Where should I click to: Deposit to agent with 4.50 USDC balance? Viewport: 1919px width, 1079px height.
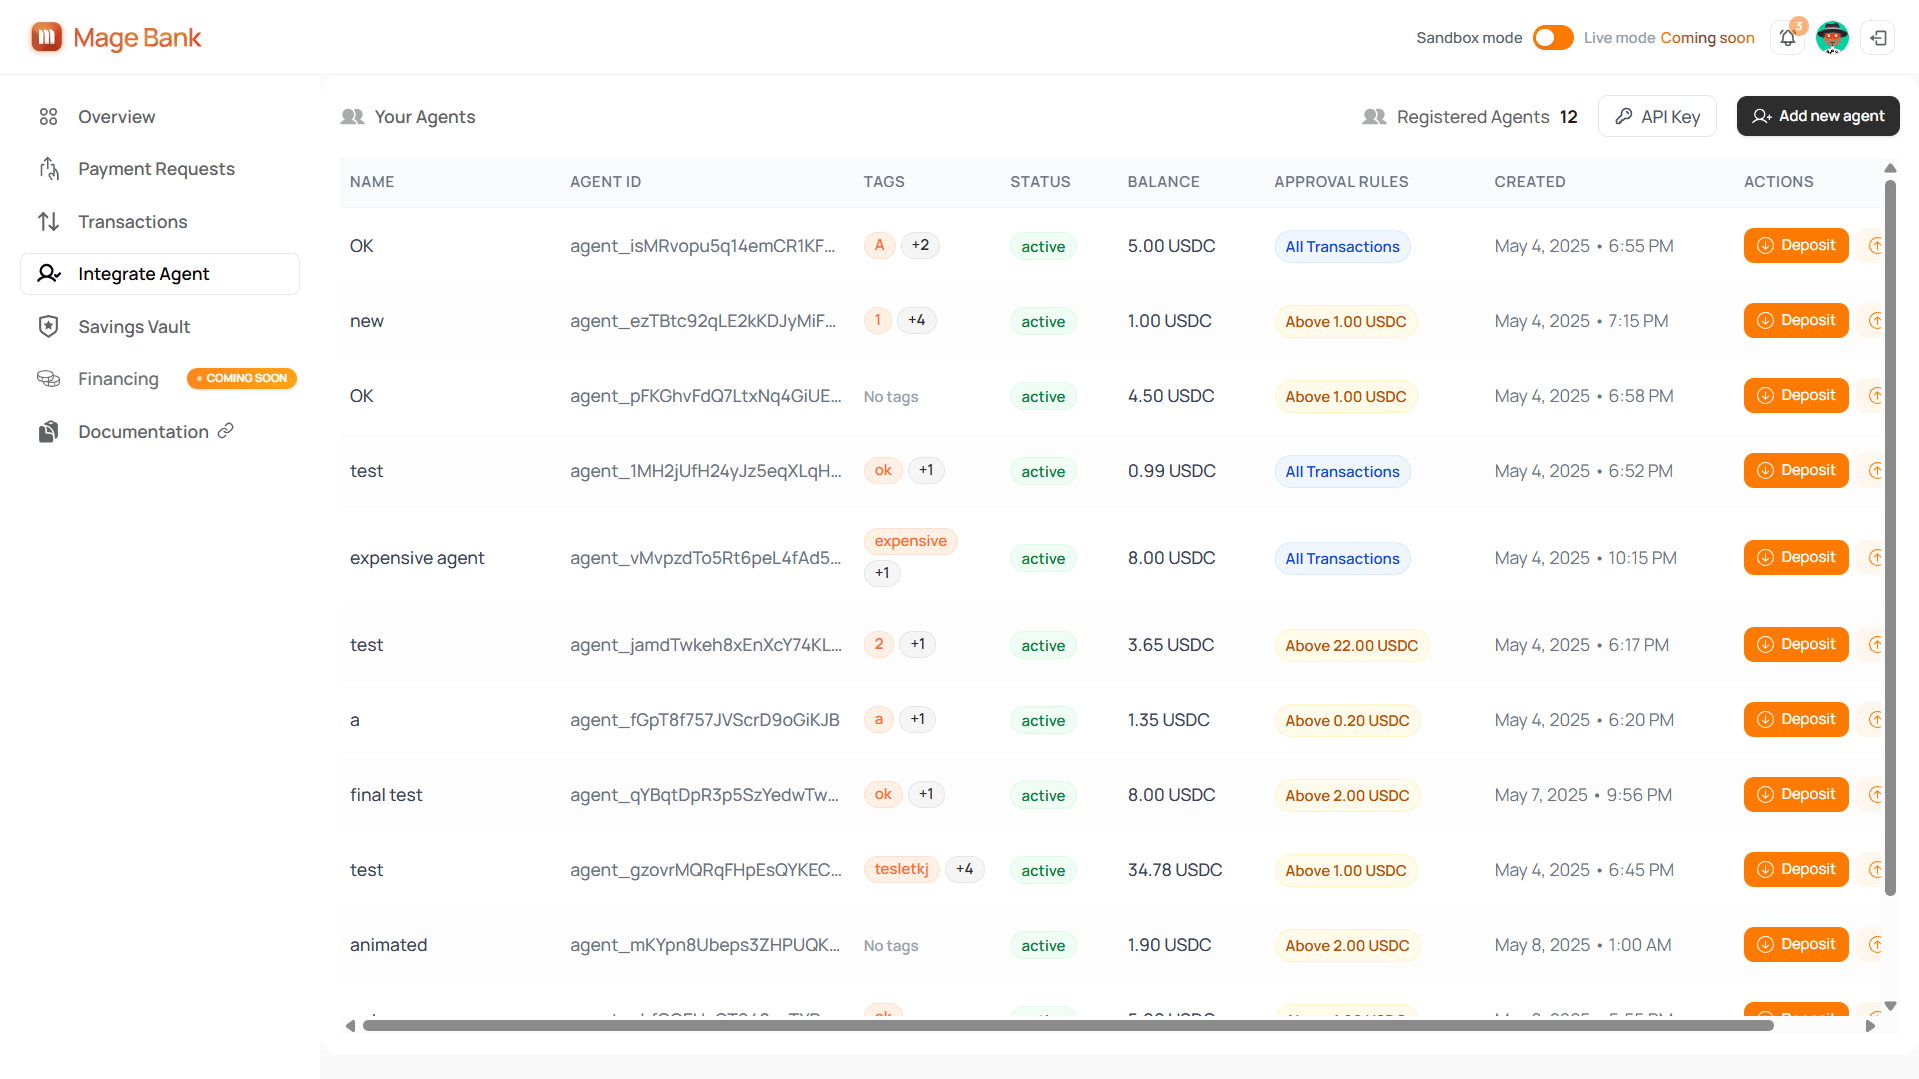point(1796,396)
